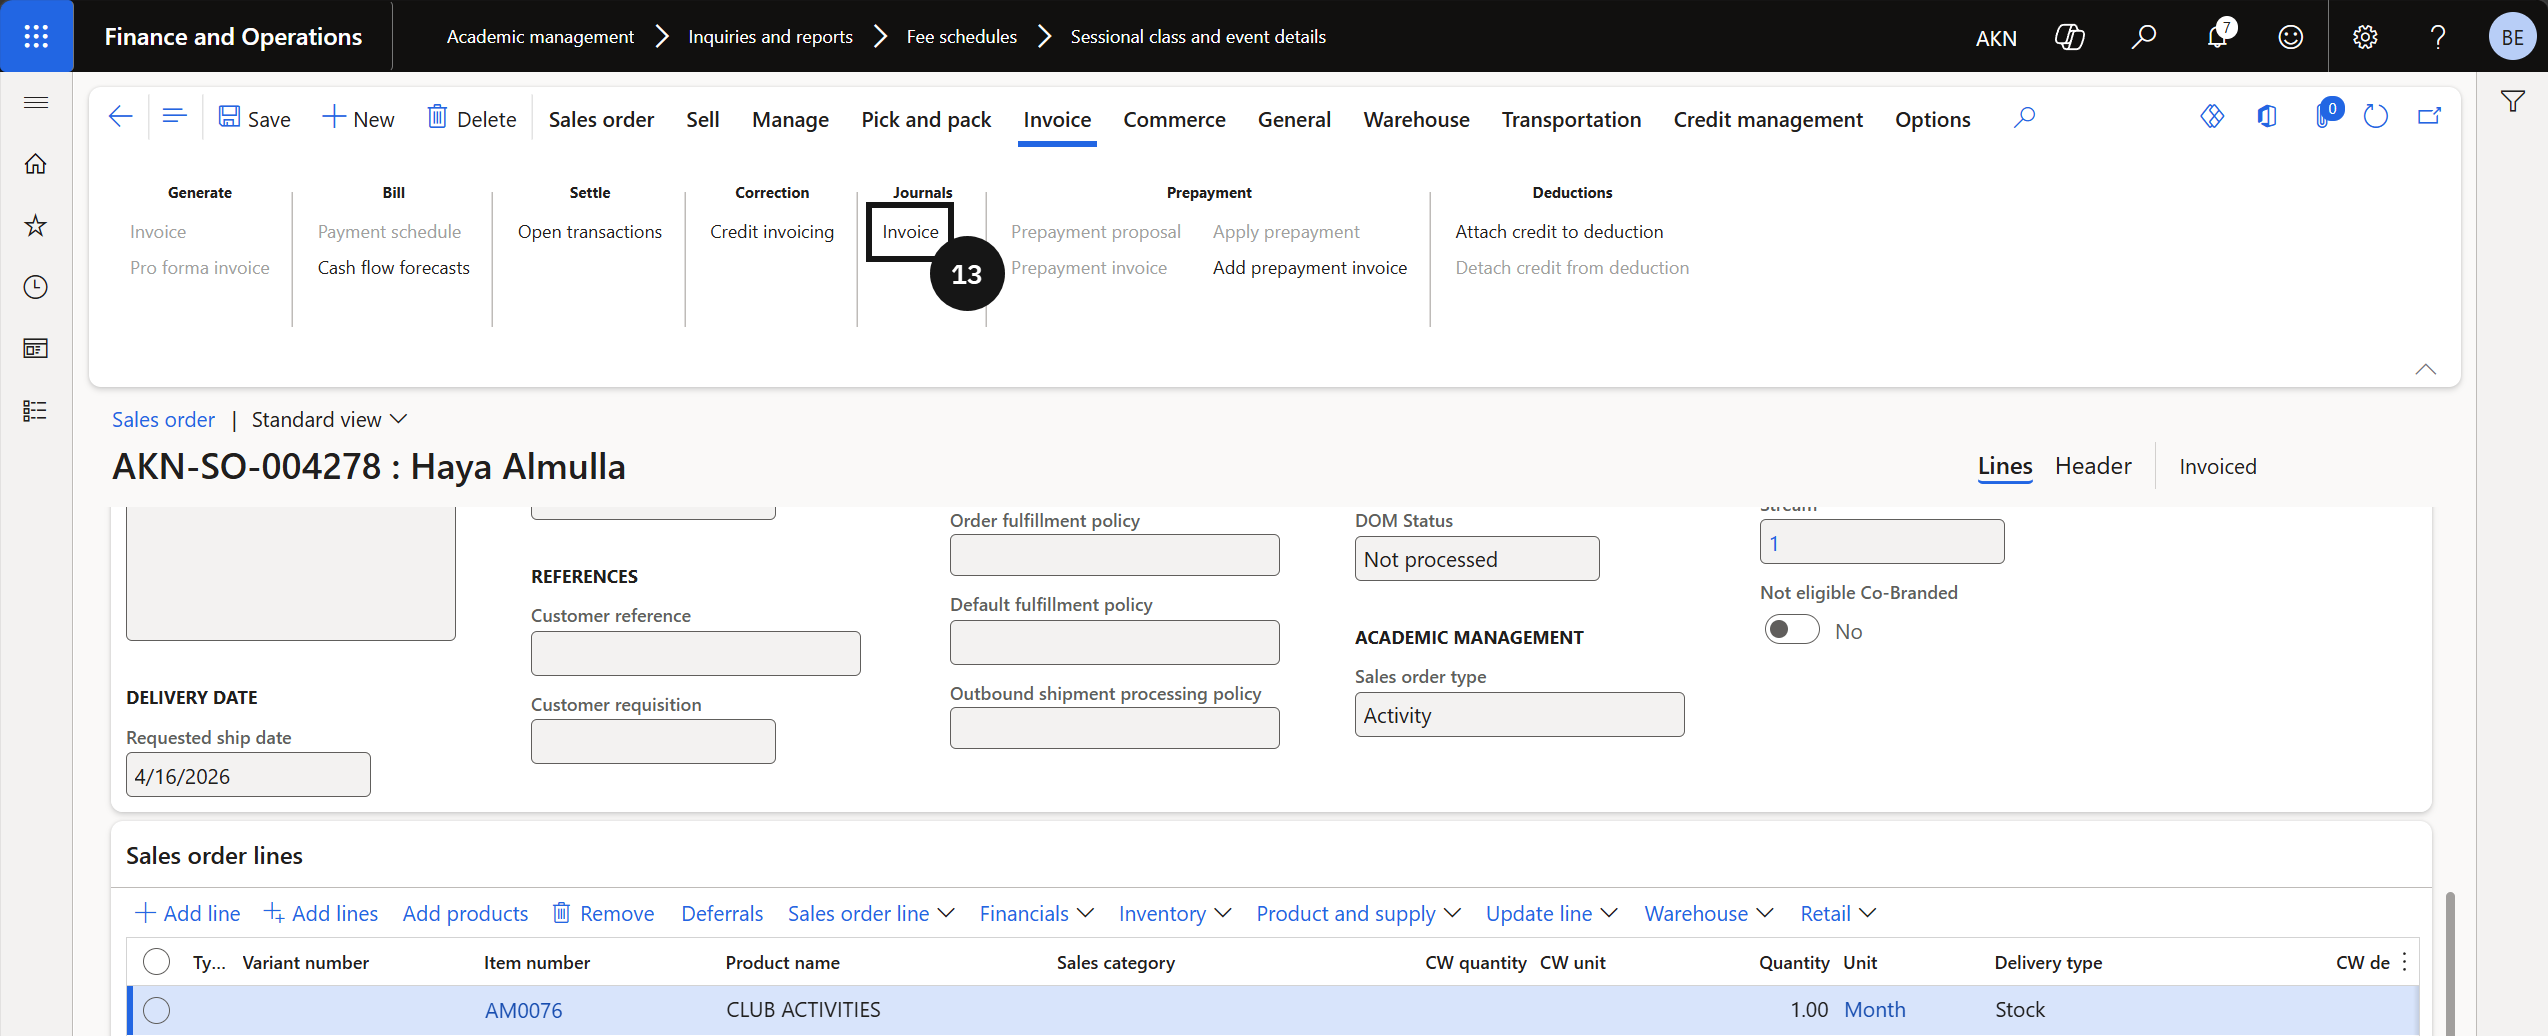Create New sales order

(358, 118)
